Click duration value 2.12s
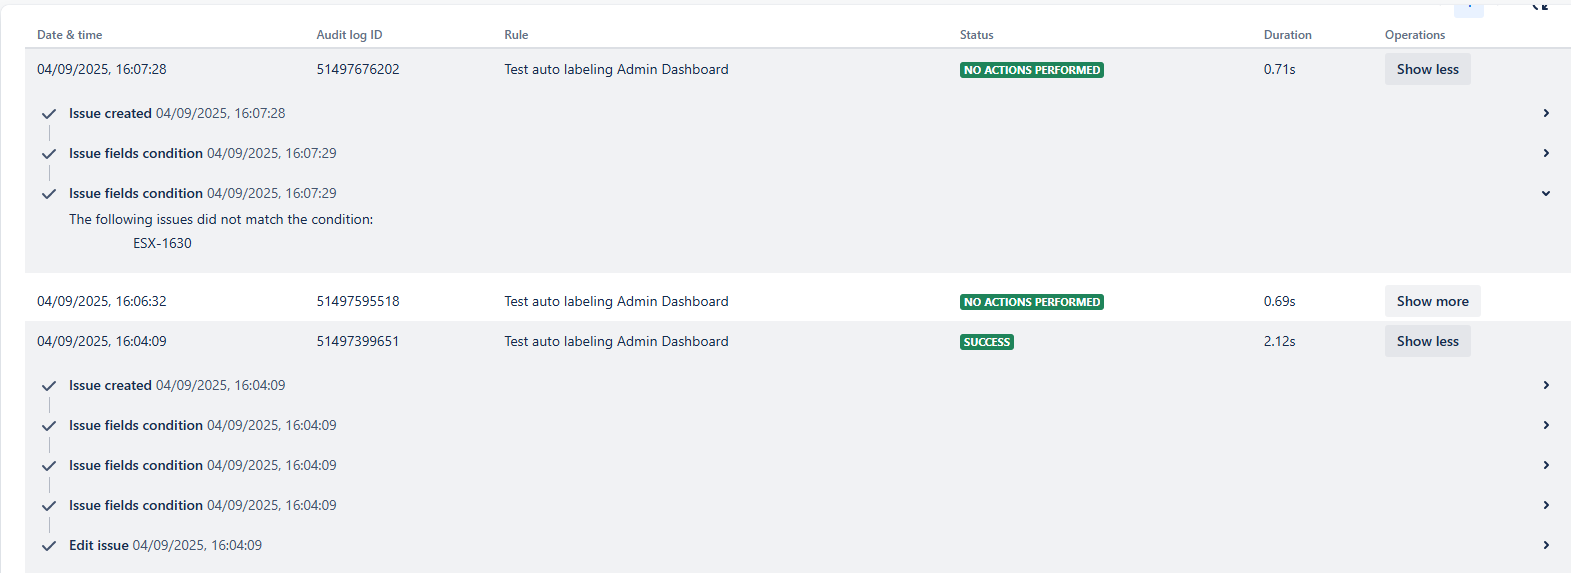The image size is (1571, 573). click(1279, 341)
